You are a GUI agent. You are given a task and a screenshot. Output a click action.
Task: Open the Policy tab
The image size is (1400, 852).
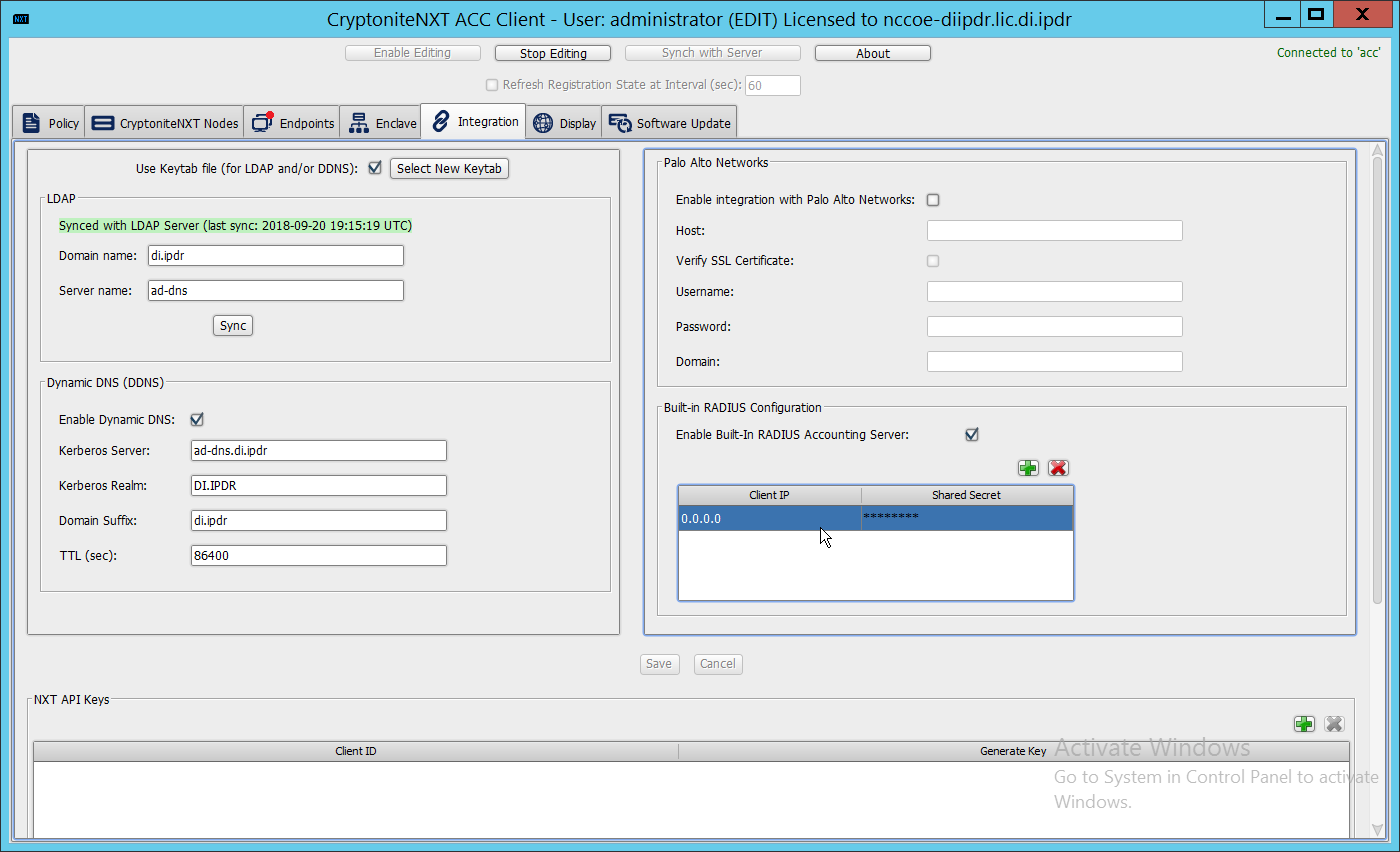tap(50, 123)
